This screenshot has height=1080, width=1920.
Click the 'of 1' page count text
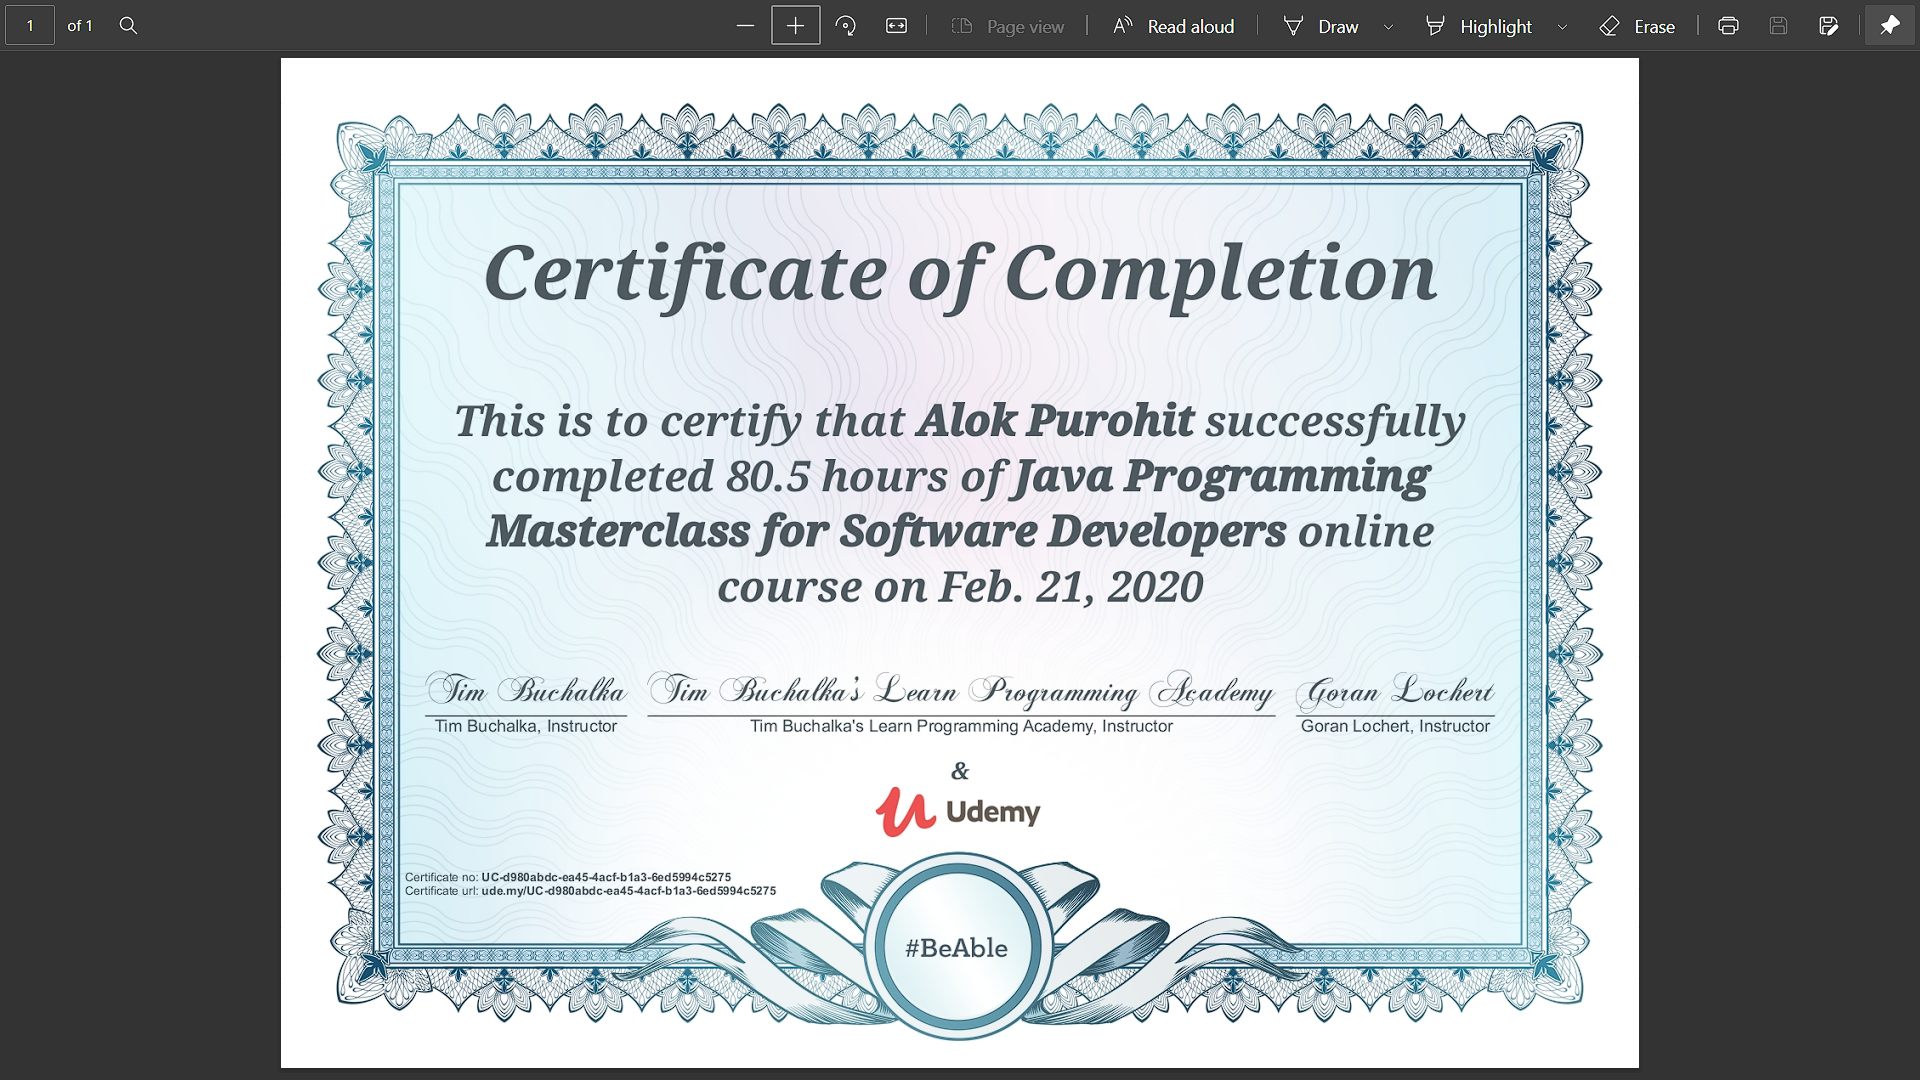click(80, 26)
